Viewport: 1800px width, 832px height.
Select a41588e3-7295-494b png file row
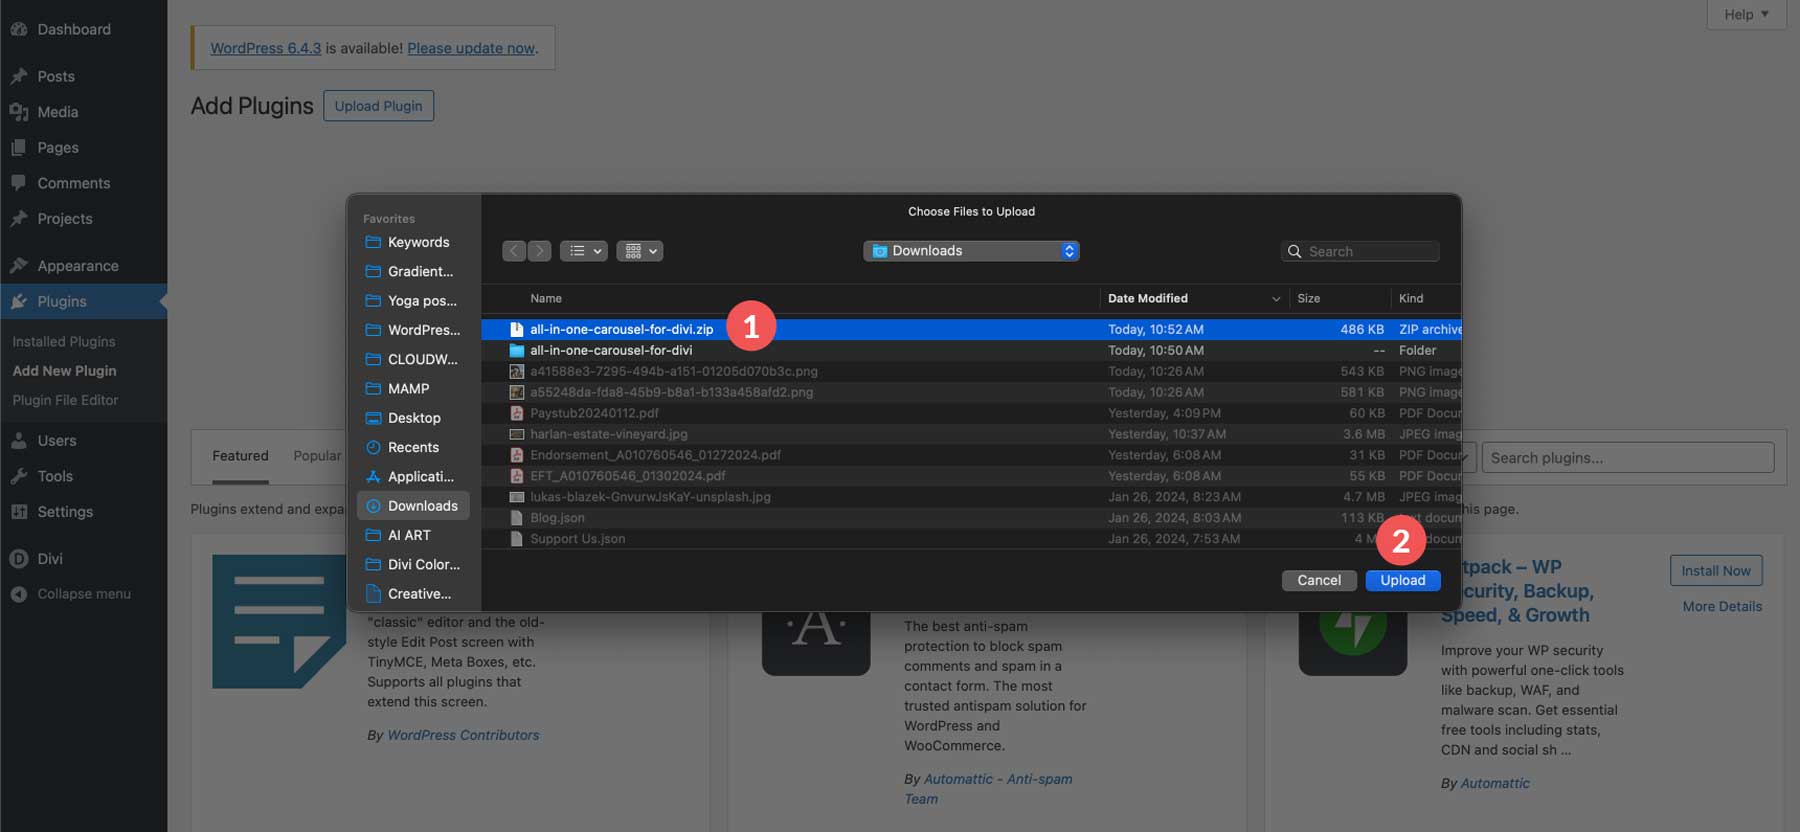971,371
